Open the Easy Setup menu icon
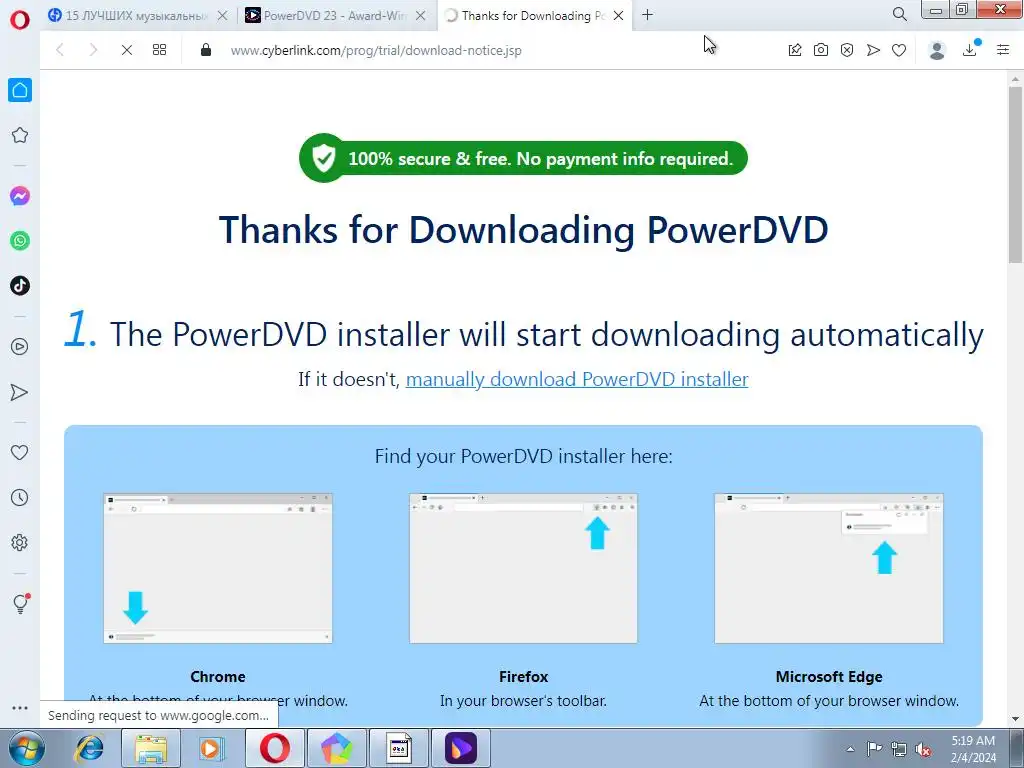The height and width of the screenshot is (768, 1024). 1003,50
